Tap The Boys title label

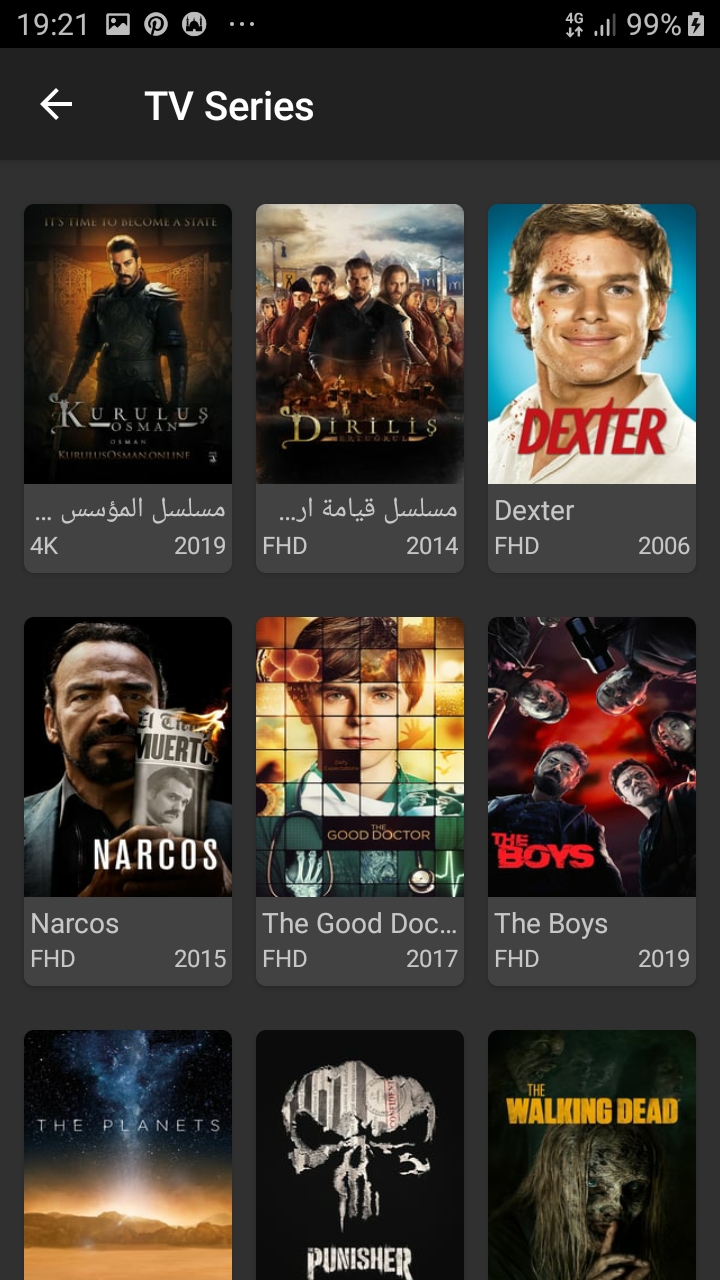551,923
